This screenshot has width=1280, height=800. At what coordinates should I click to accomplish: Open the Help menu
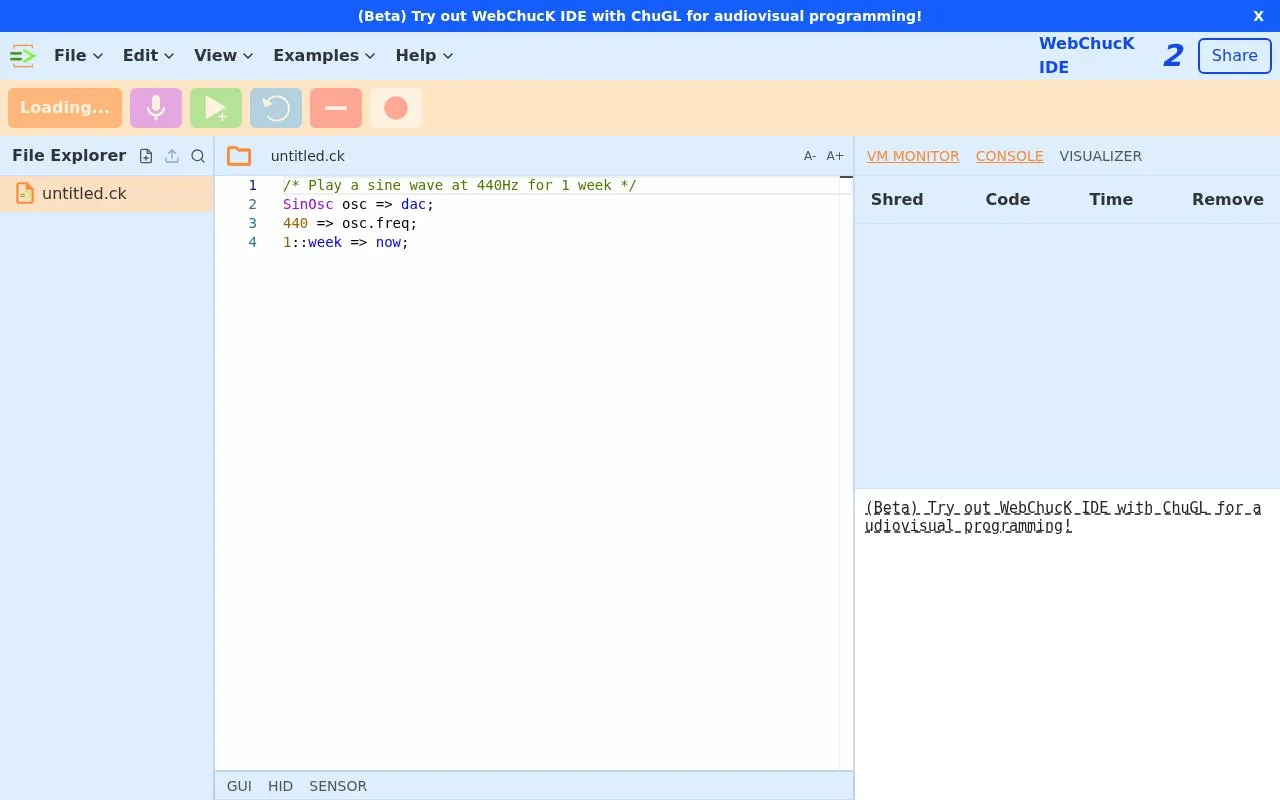coord(424,56)
